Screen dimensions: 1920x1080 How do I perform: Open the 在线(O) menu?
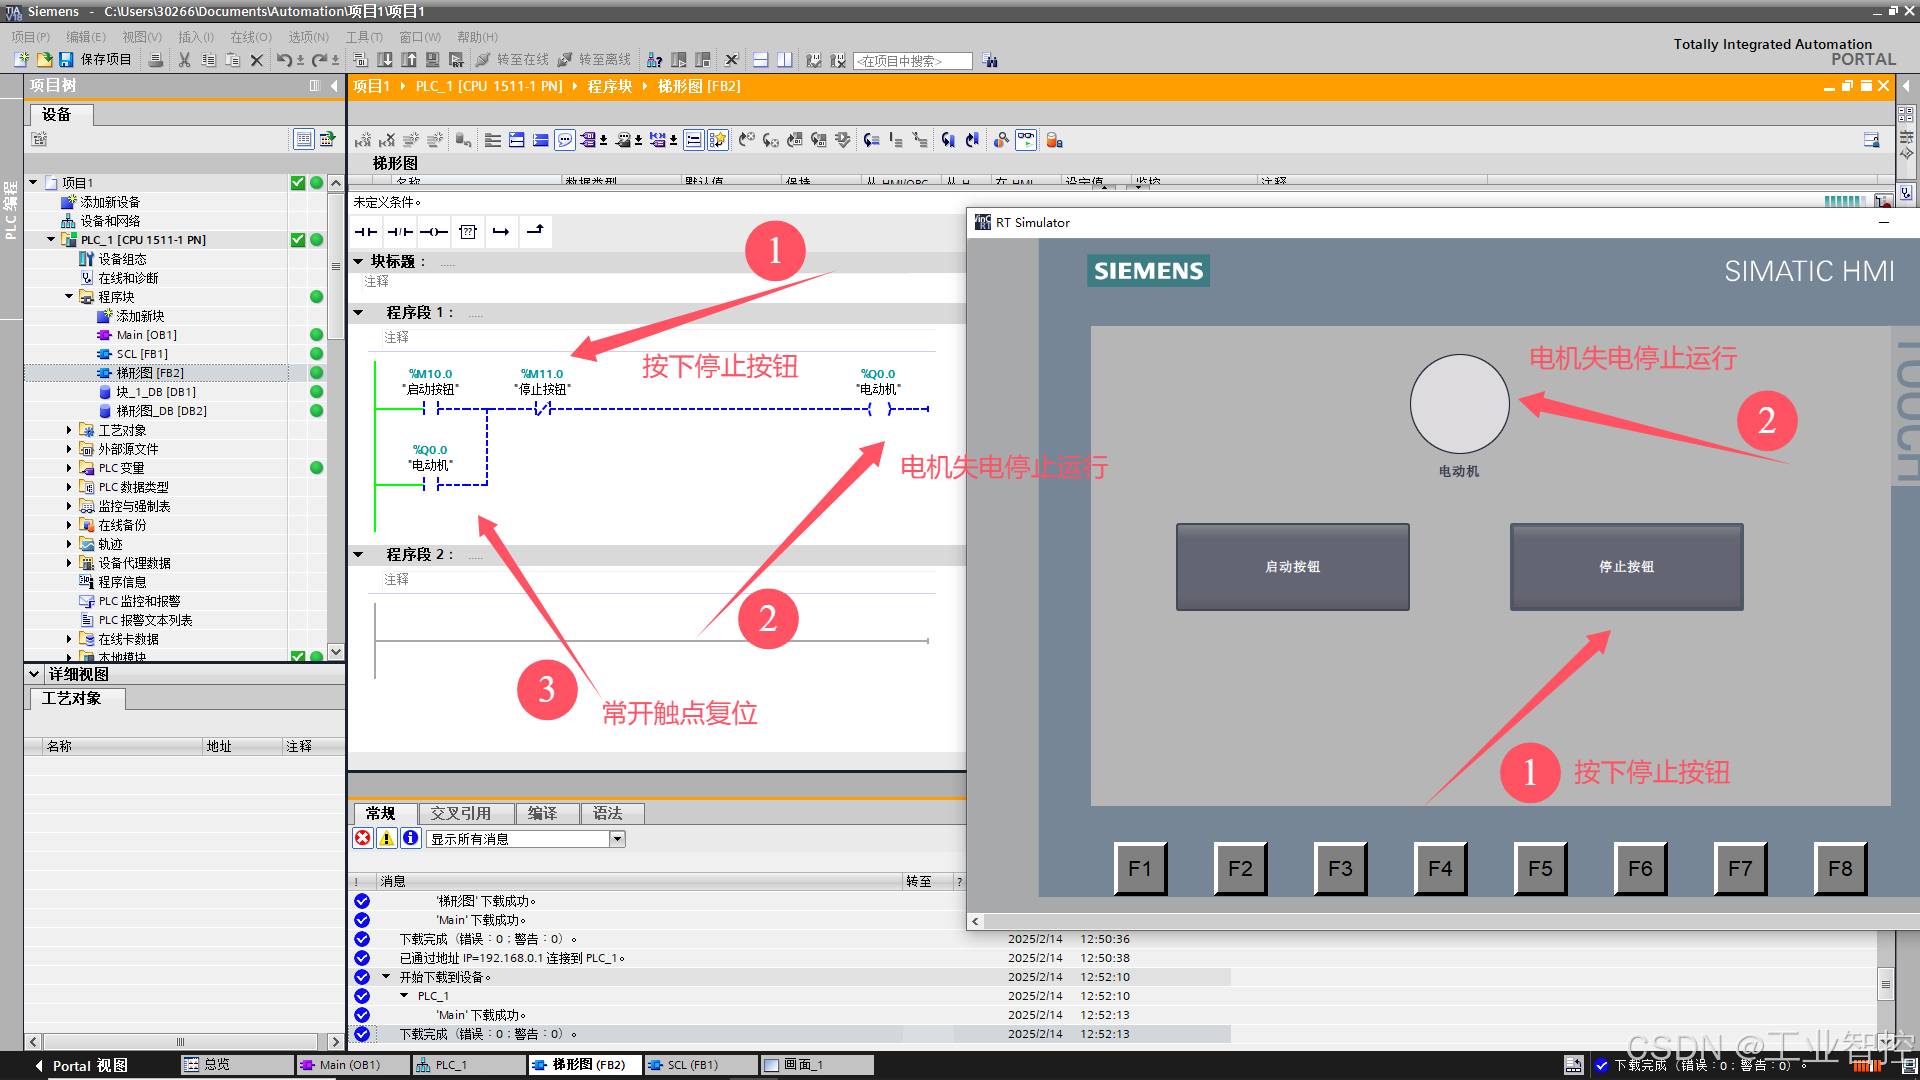coord(250,37)
